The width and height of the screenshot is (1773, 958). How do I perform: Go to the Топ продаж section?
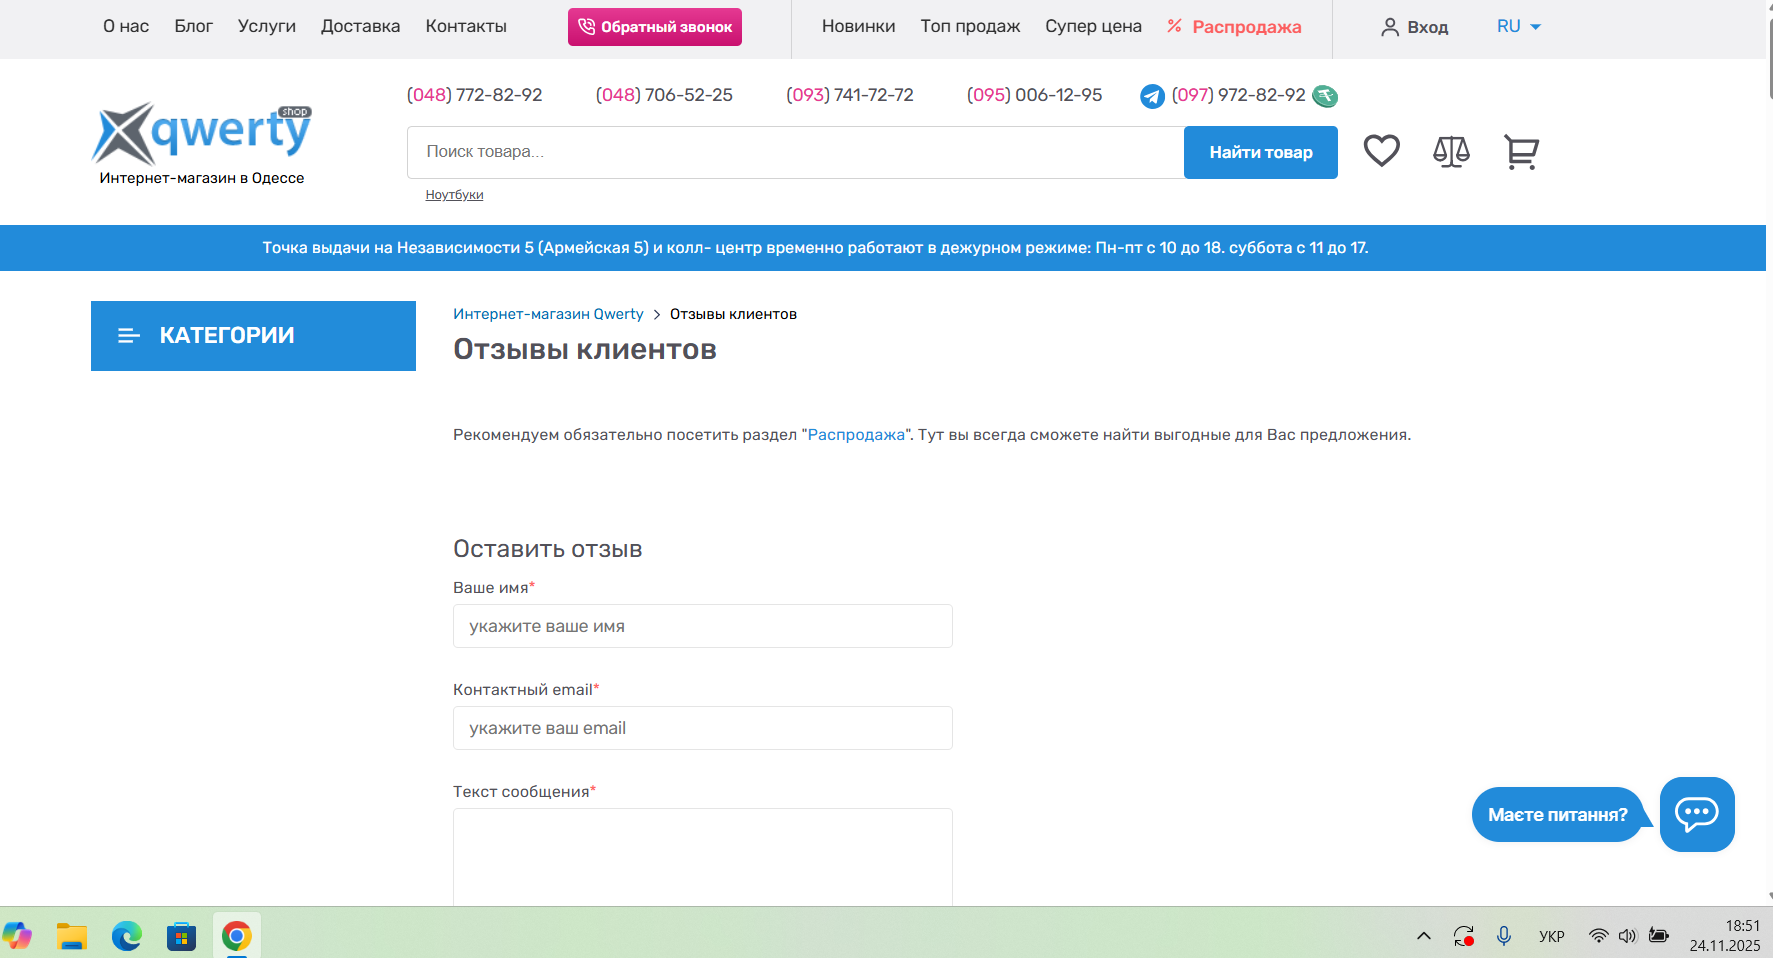pyautogui.click(x=969, y=27)
